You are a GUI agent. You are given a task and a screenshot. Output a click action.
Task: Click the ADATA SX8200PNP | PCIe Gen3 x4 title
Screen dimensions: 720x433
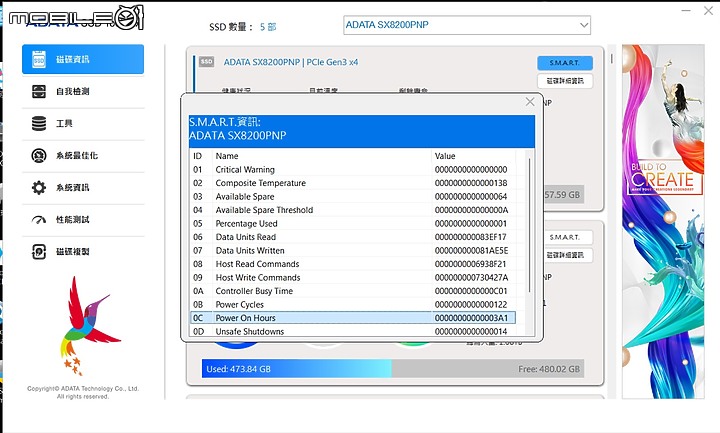coord(291,62)
